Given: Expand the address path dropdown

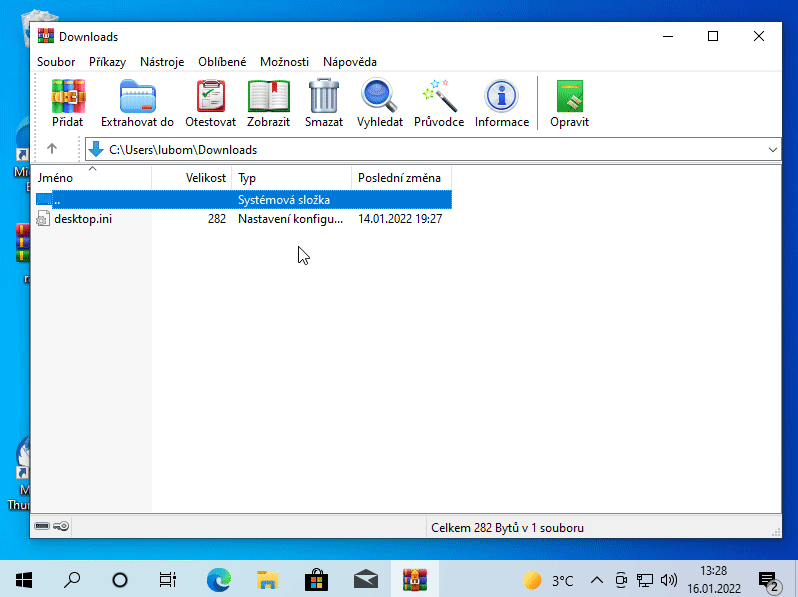Looking at the screenshot, I should (x=772, y=150).
